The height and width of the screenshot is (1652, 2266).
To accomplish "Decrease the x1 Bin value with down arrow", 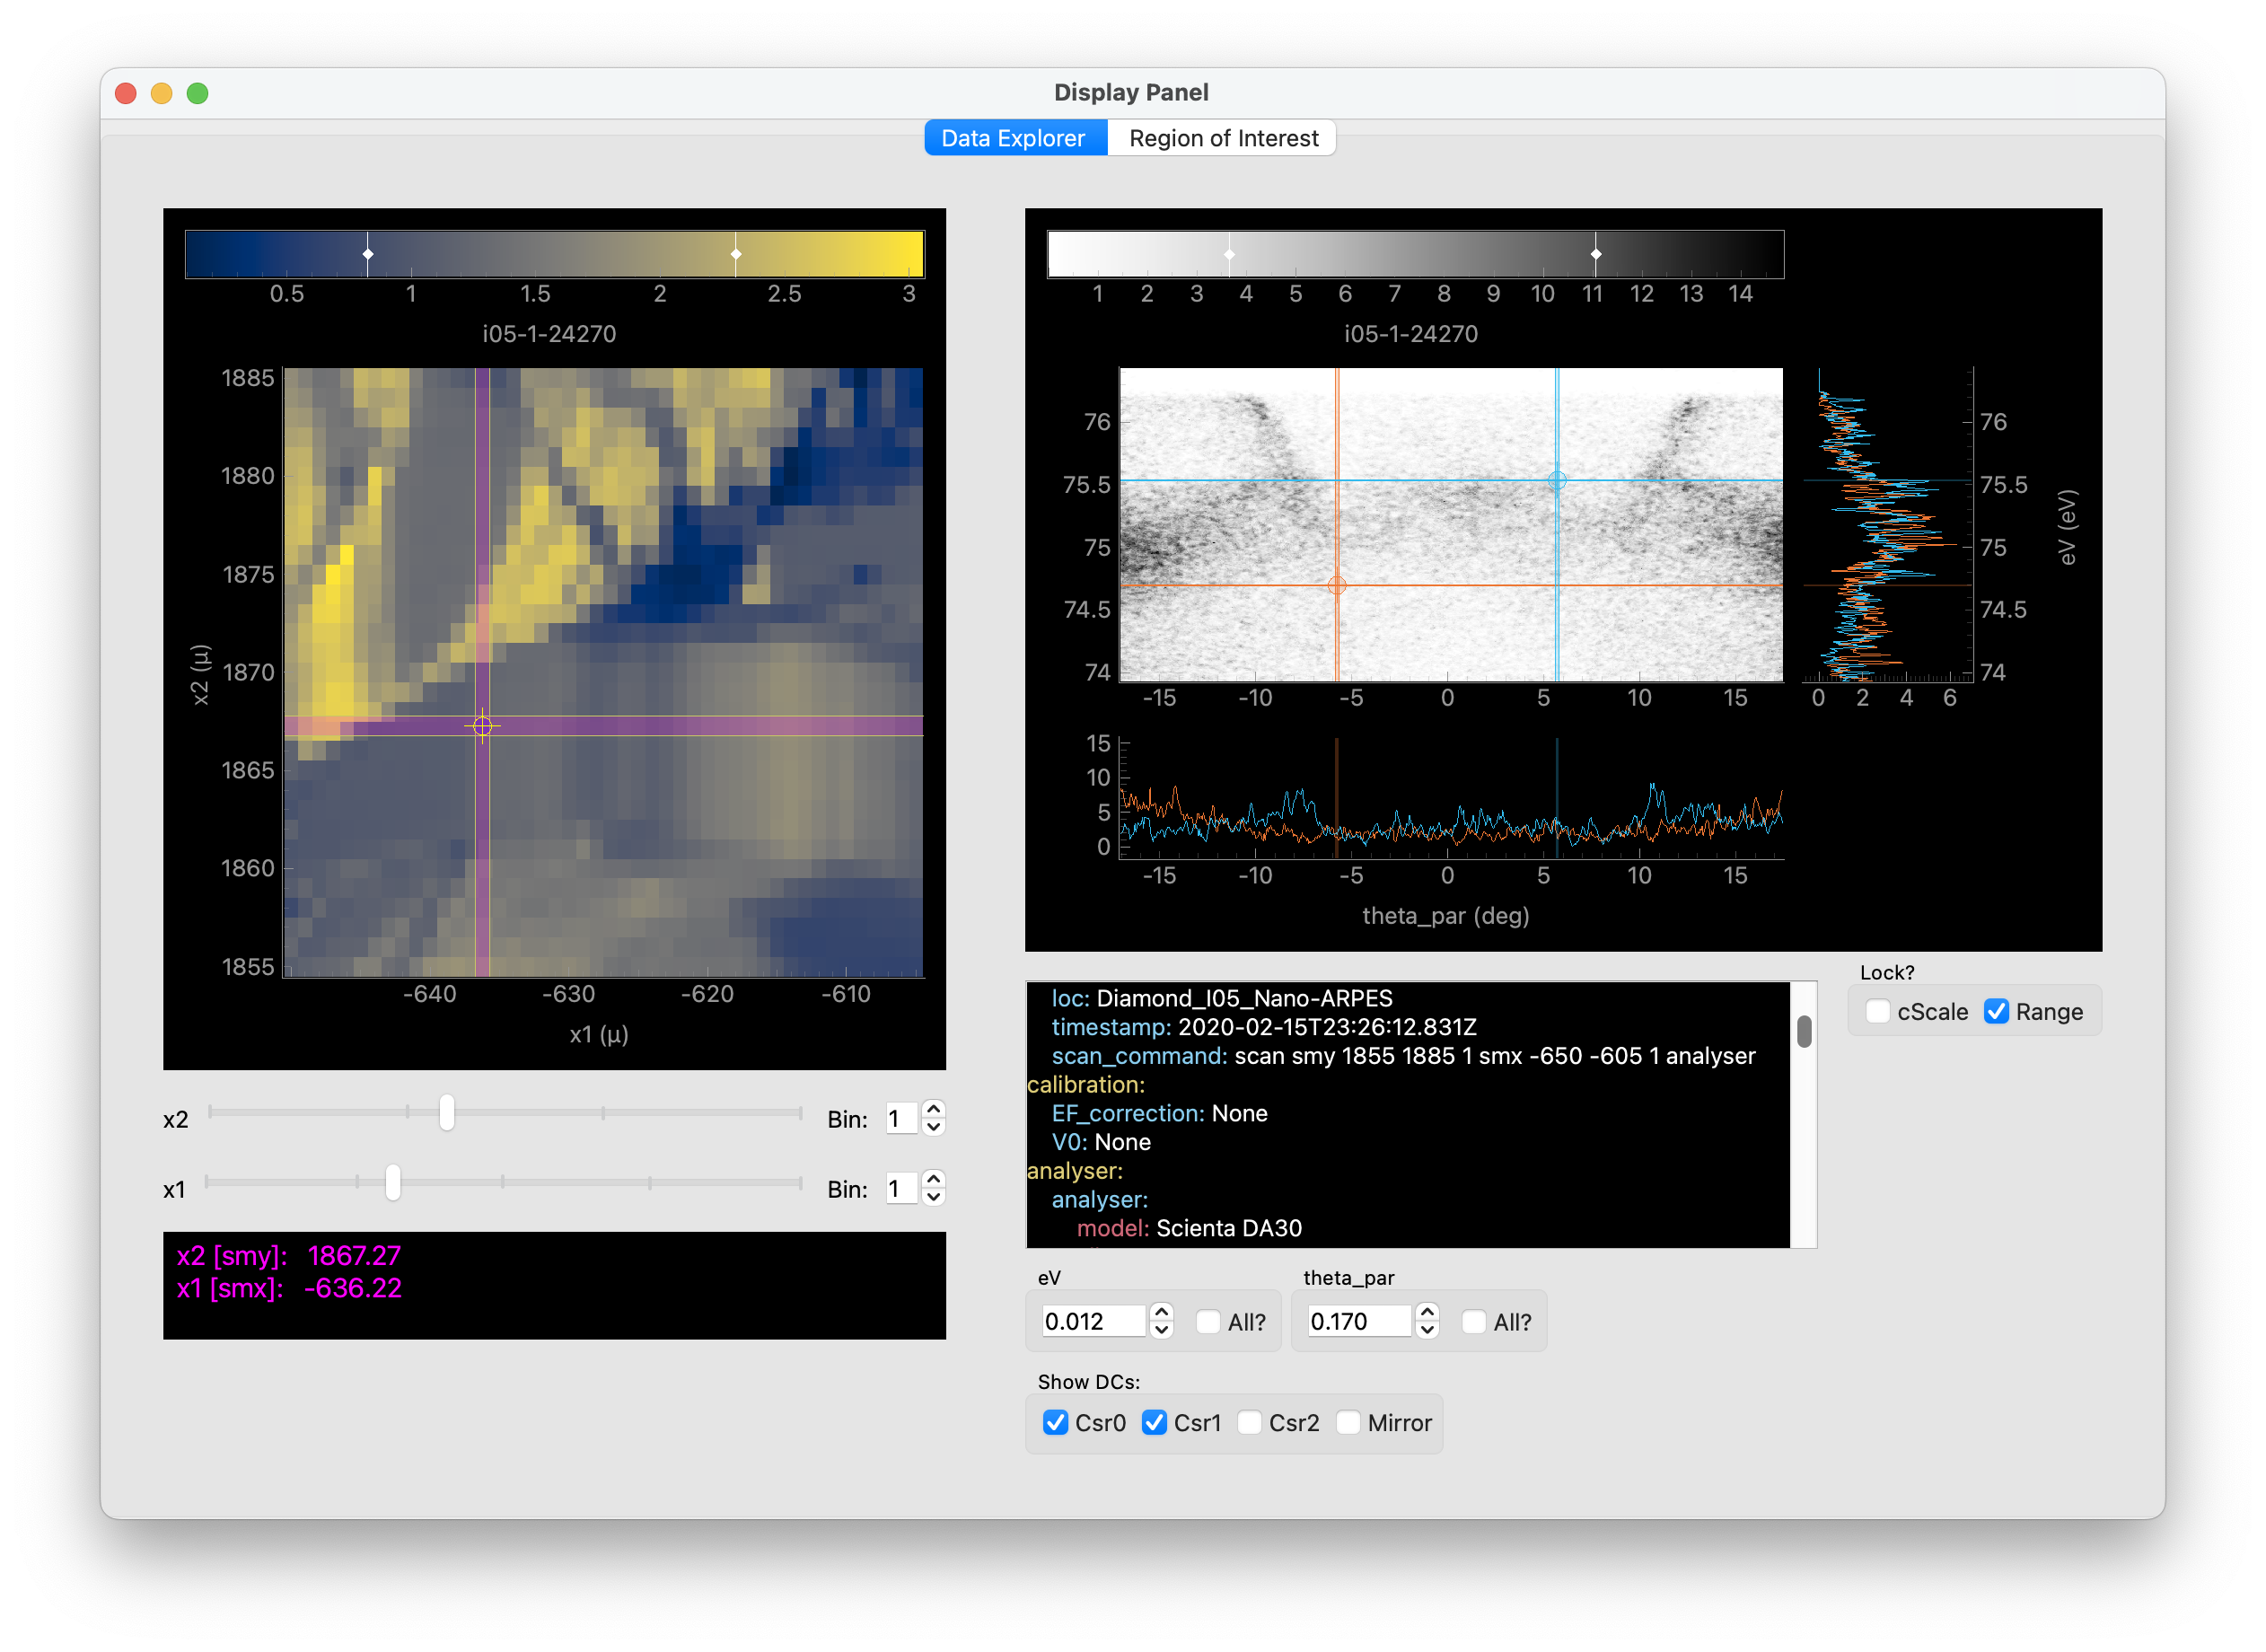I will (x=933, y=1197).
